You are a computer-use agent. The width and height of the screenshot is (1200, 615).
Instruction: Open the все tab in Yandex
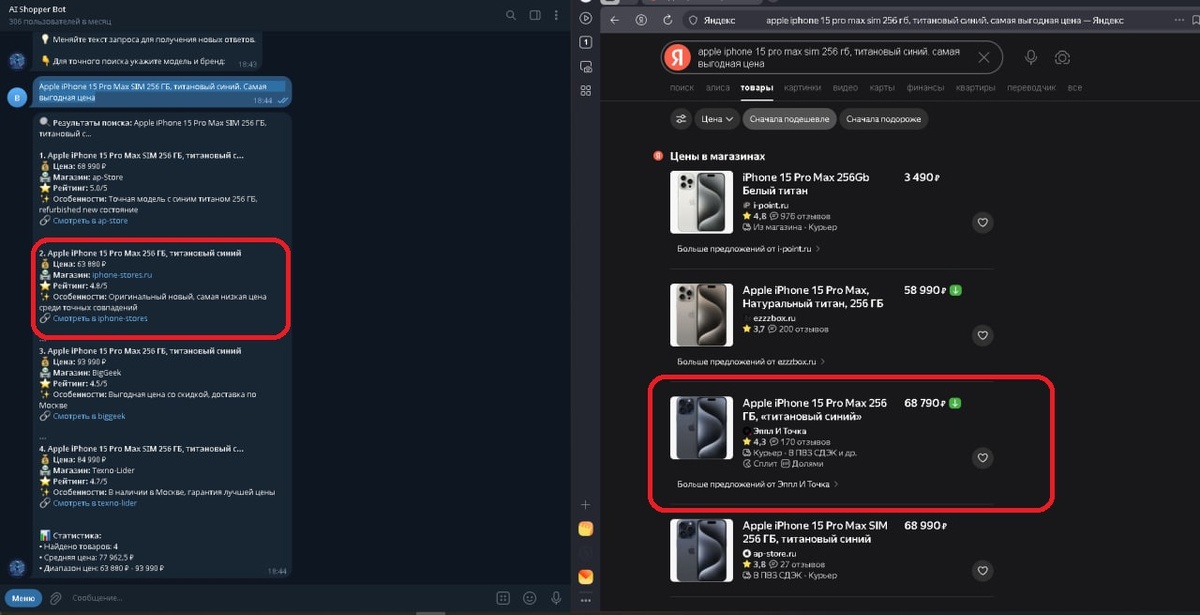[1074, 88]
